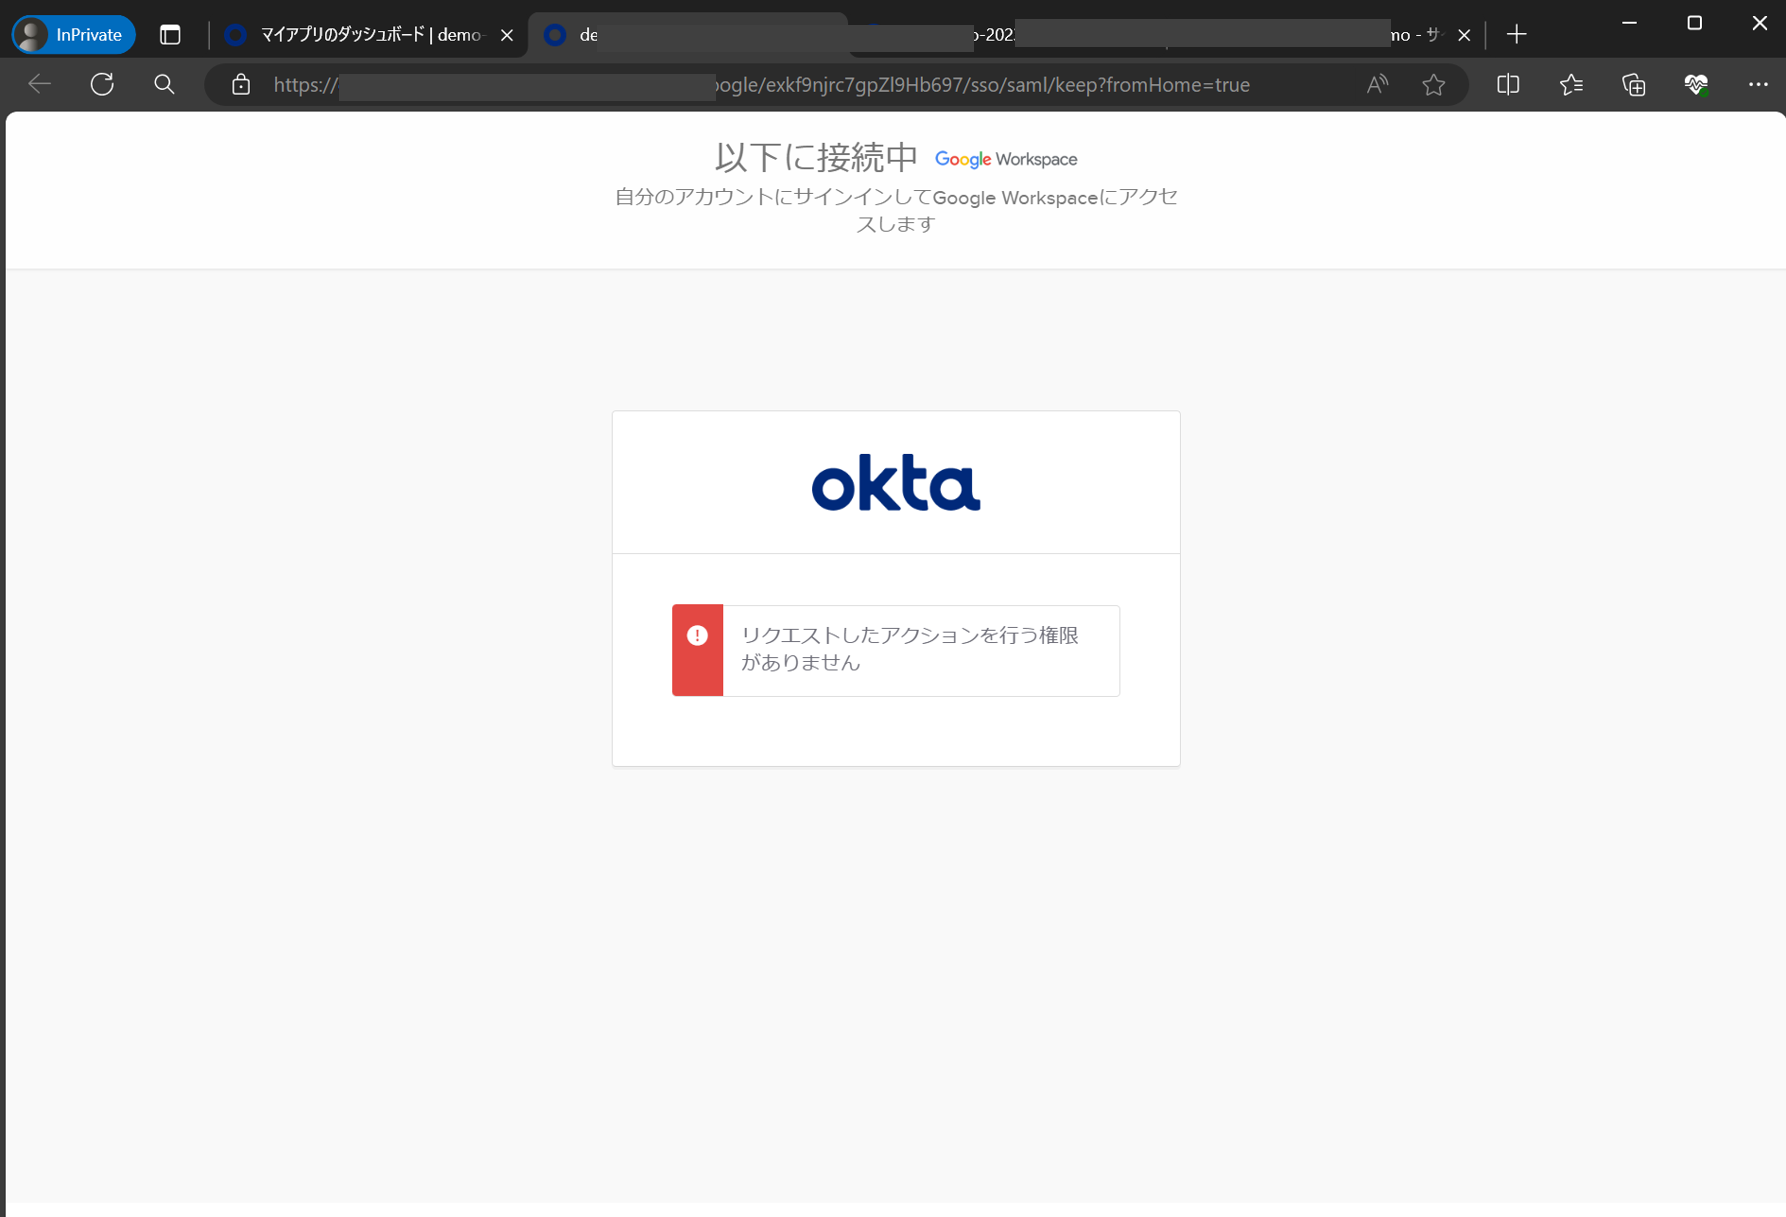This screenshot has height=1217, width=1786.
Task: Open Browser essentials heart icon
Action: (1696, 85)
